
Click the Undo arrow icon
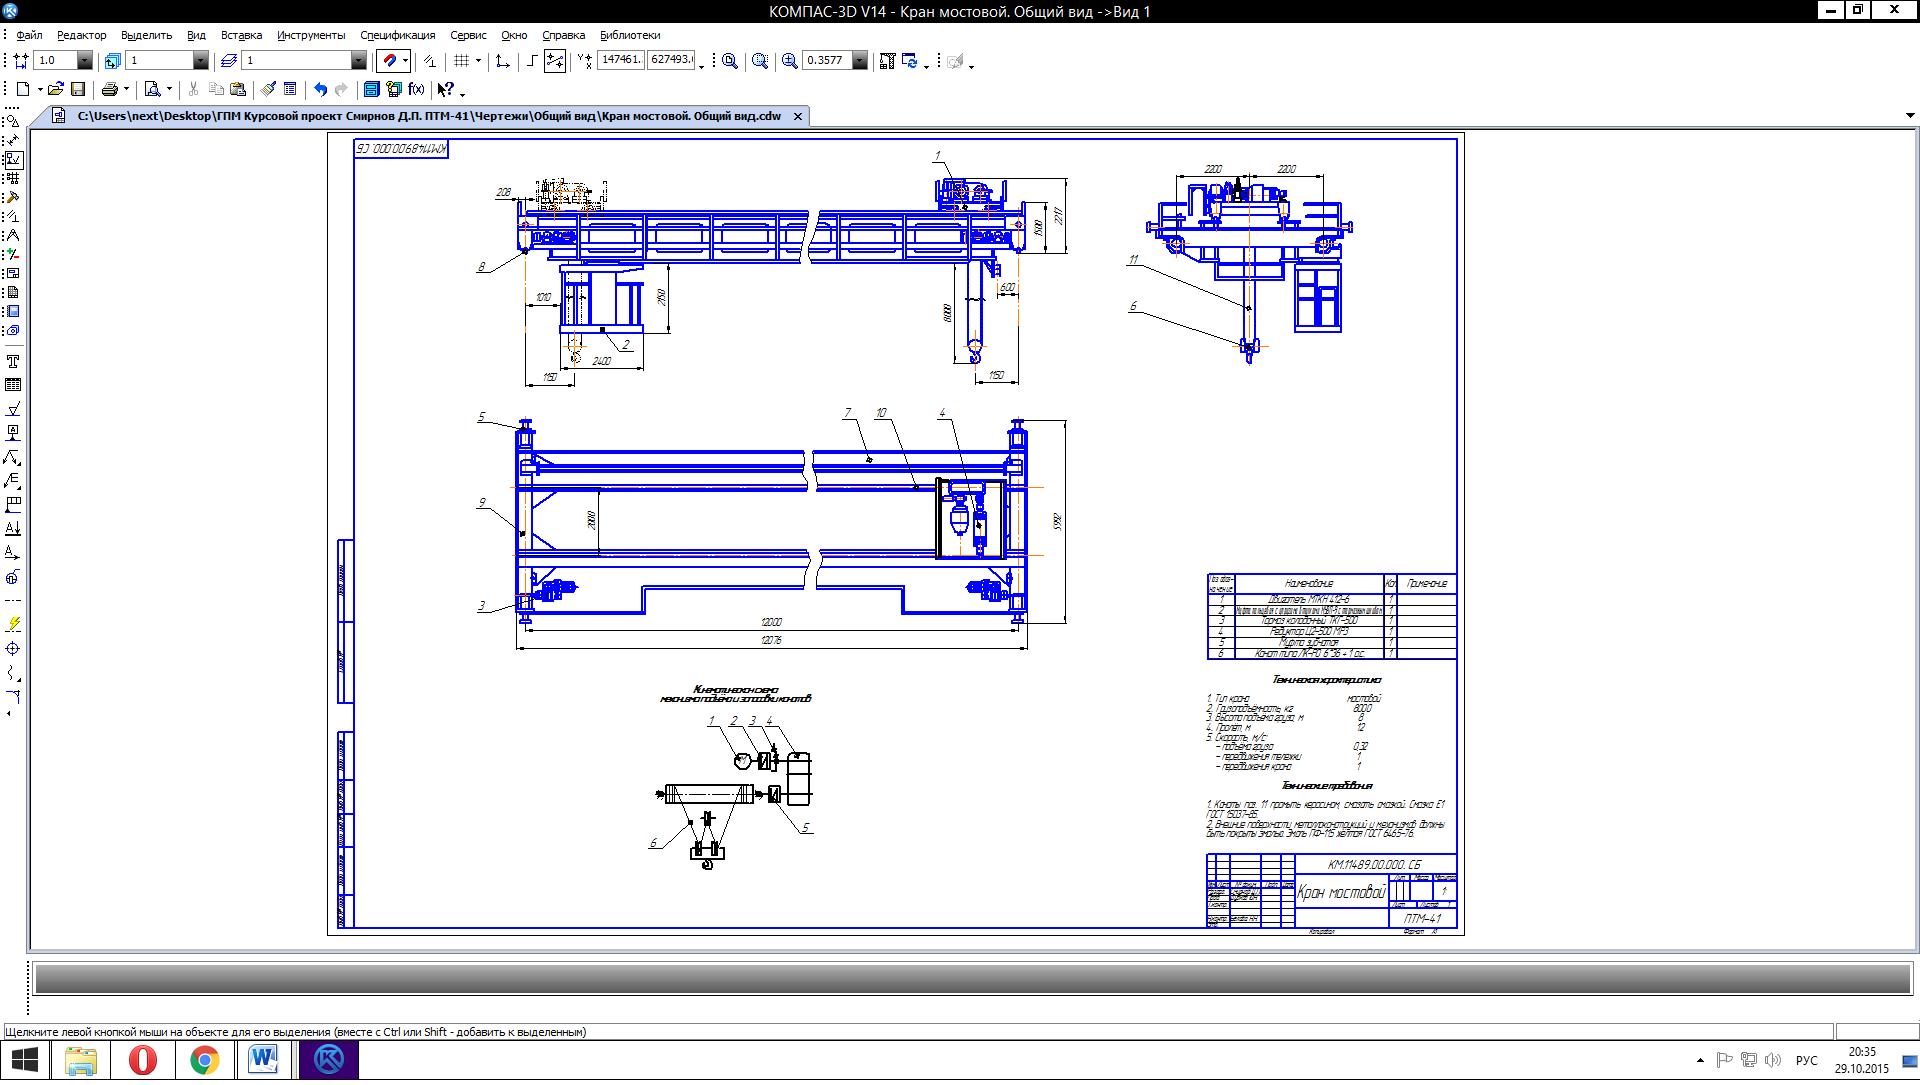coord(320,89)
